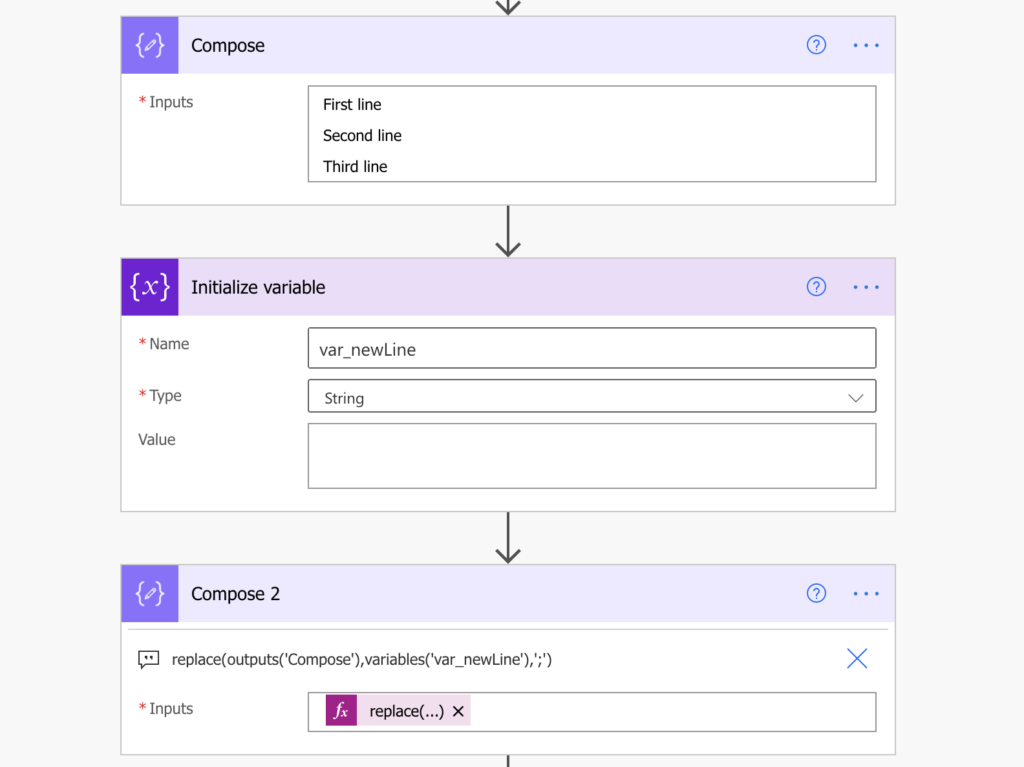Remove the replace(...) expression token
The image size is (1024, 767).
(x=458, y=711)
